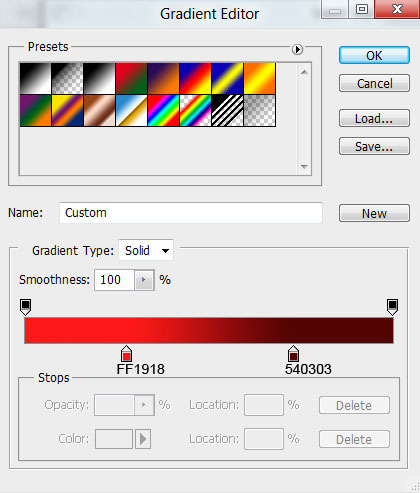Image resolution: width=420 pixels, height=493 pixels.
Task: Choose the Foreground to Transparent preset
Action: 67,78
